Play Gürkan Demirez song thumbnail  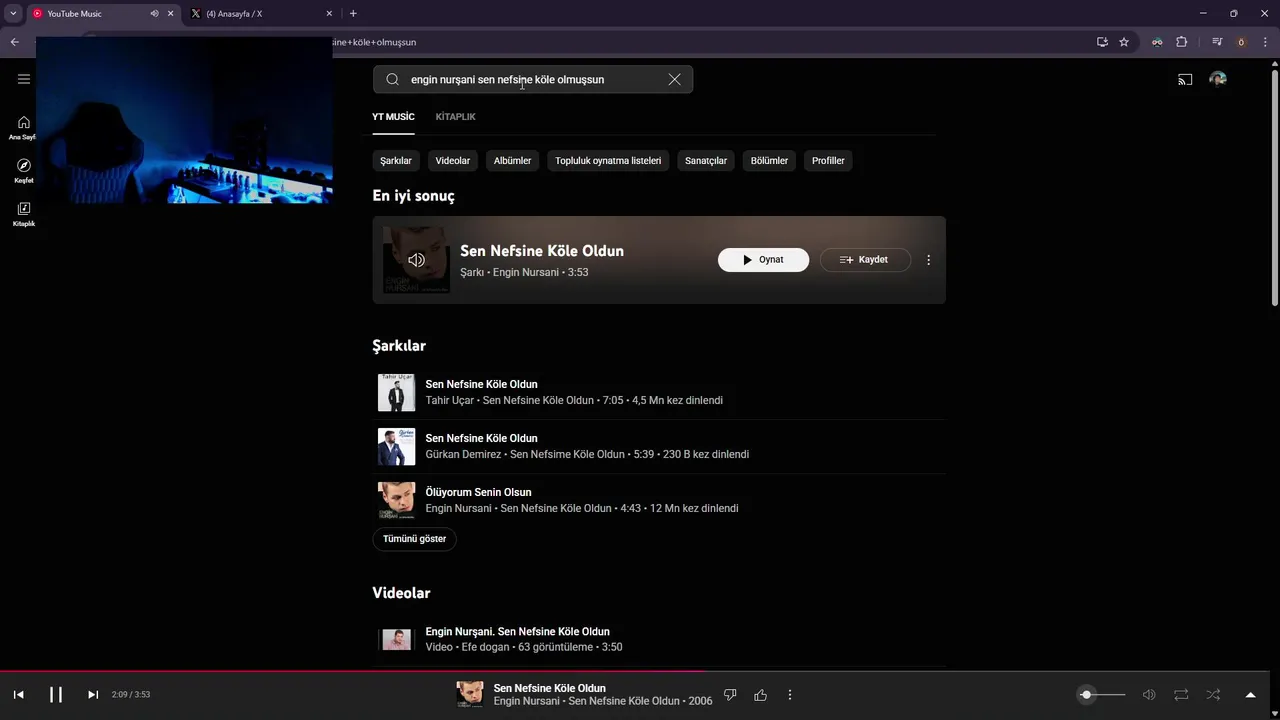[396, 446]
